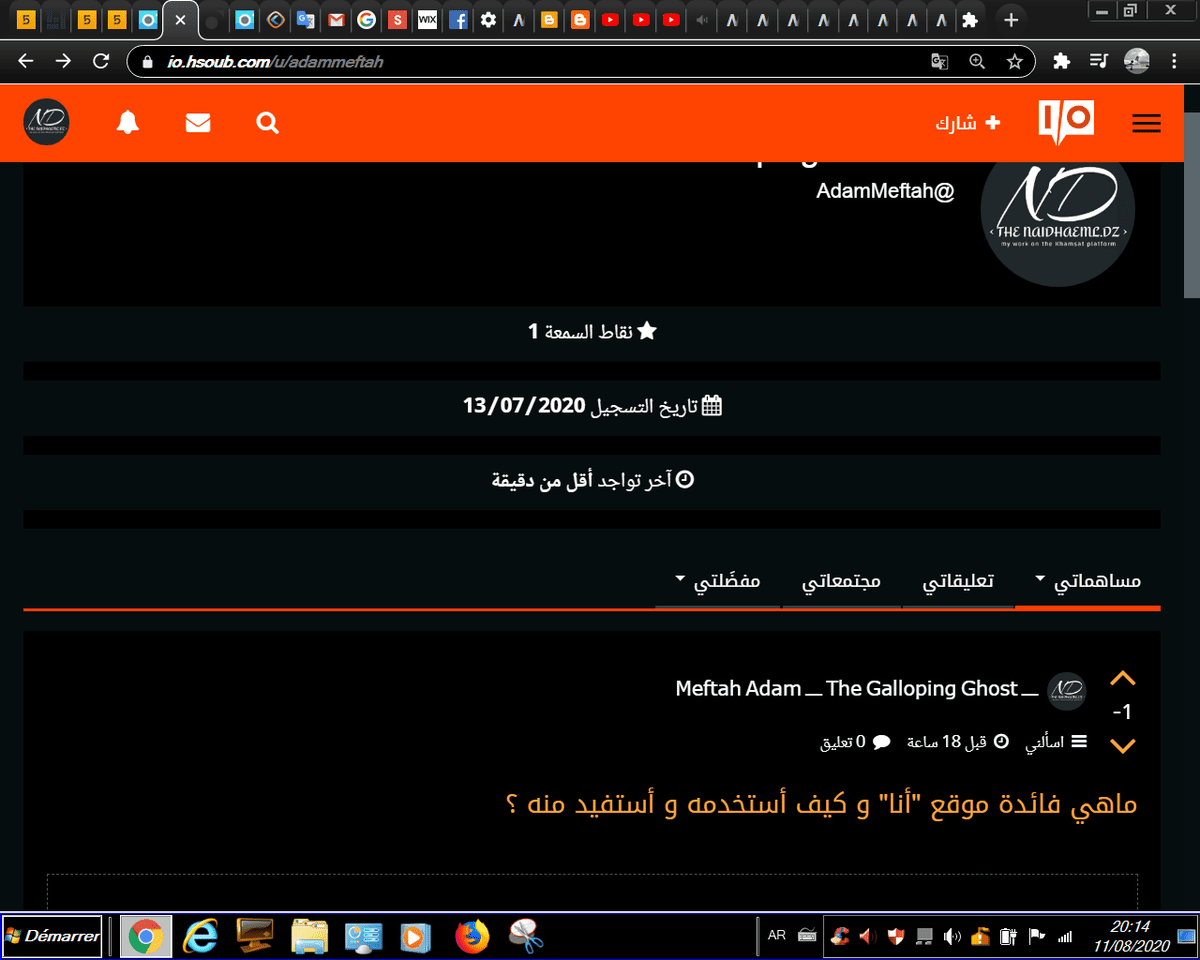Open the Démarrer start menu
The width and height of the screenshot is (1200, 960).
click(52, 936)
